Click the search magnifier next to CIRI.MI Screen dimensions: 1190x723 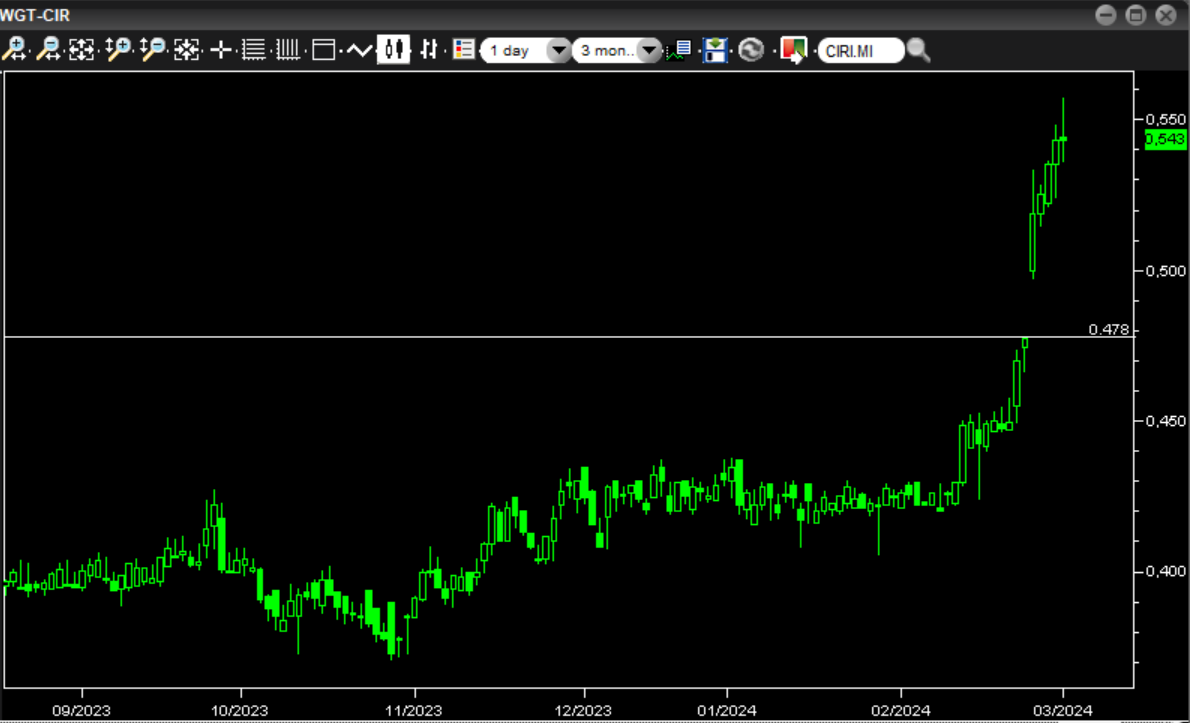click(918, 50)
